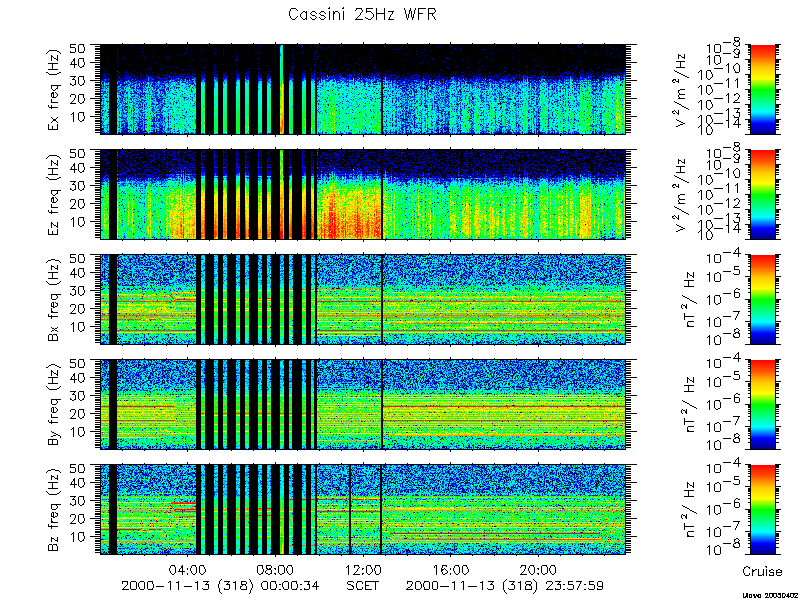Select the Bz frequency spectrogram panel

pyautogui.click(x=363, y=510)
